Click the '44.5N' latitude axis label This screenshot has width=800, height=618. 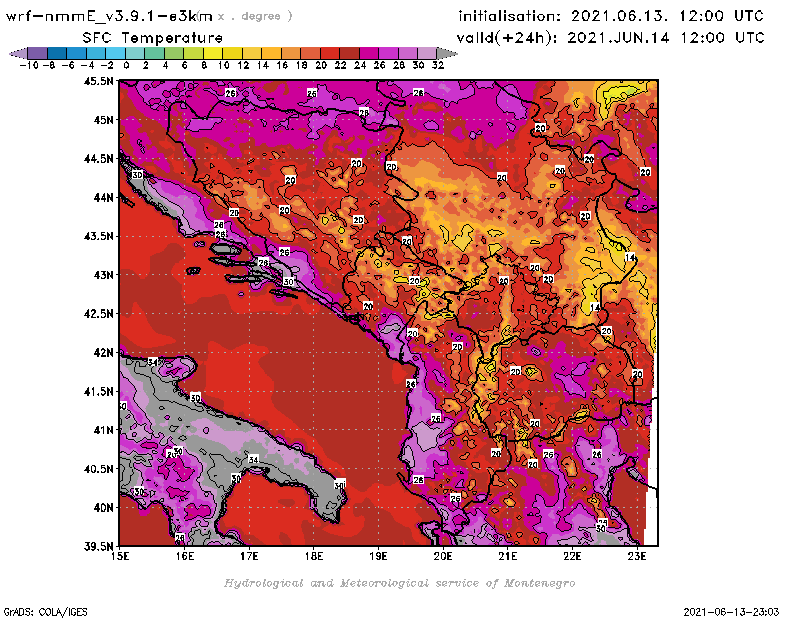click(x=98, y=159)
